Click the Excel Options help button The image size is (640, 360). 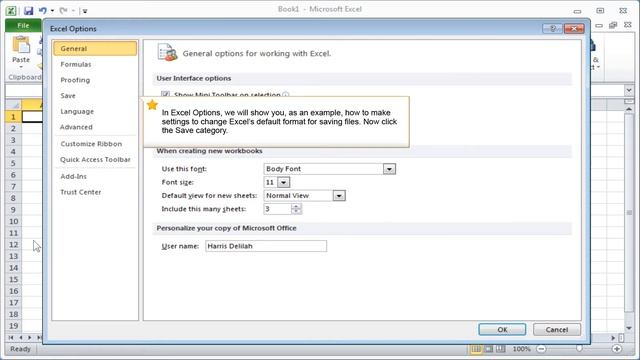pyautogui.click(x=553, y=28)
